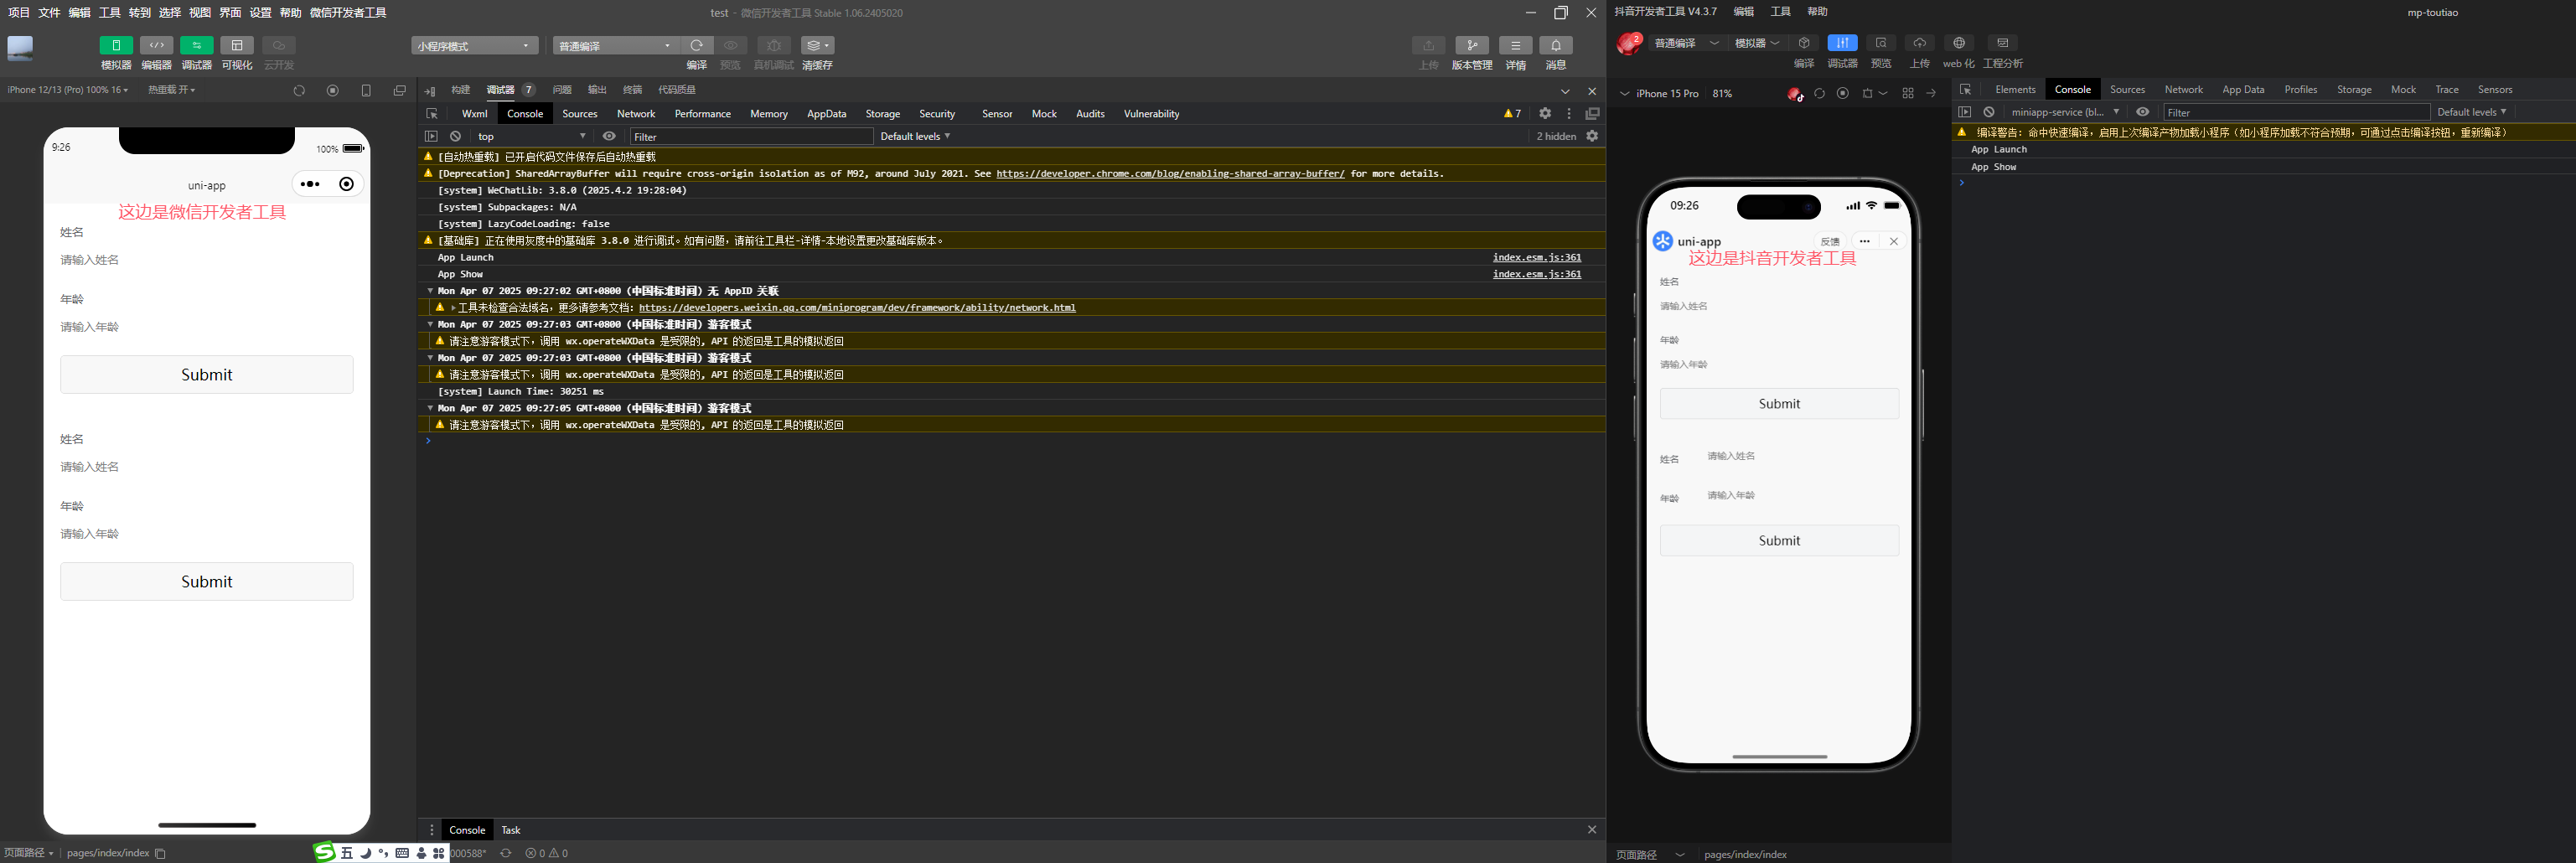This screenshot has width=2576, height=863.
Task: Toggle Douyin 调试器 debugger button
Action: pos(1842,43)
